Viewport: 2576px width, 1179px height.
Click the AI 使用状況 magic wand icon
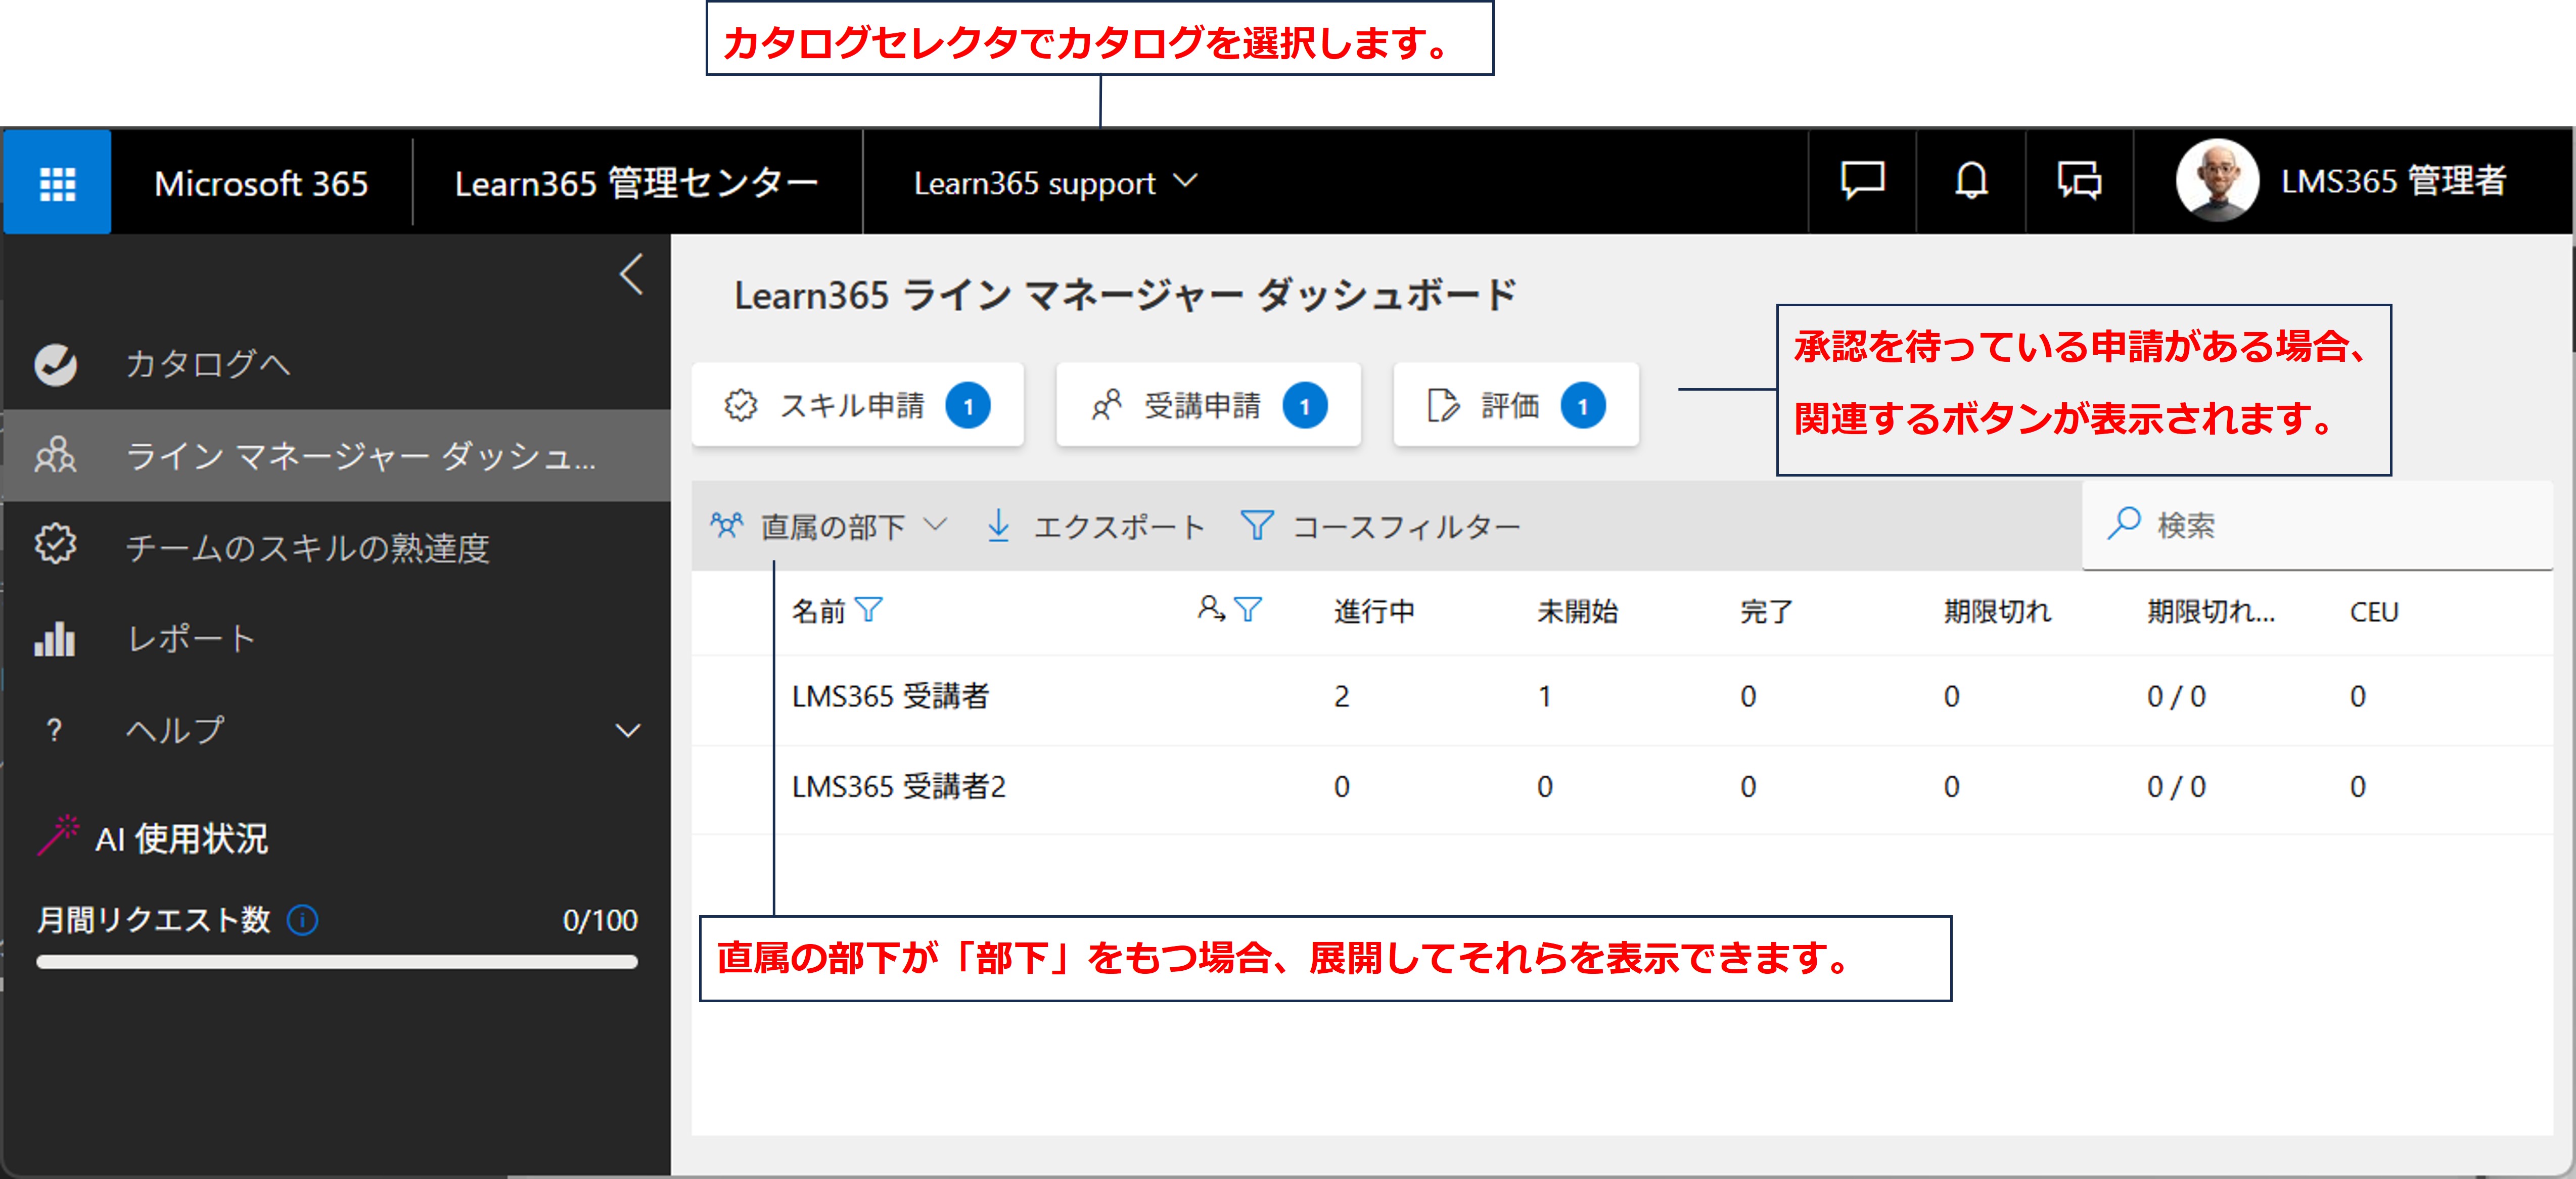pyautogui.click(x=59, y=836)
